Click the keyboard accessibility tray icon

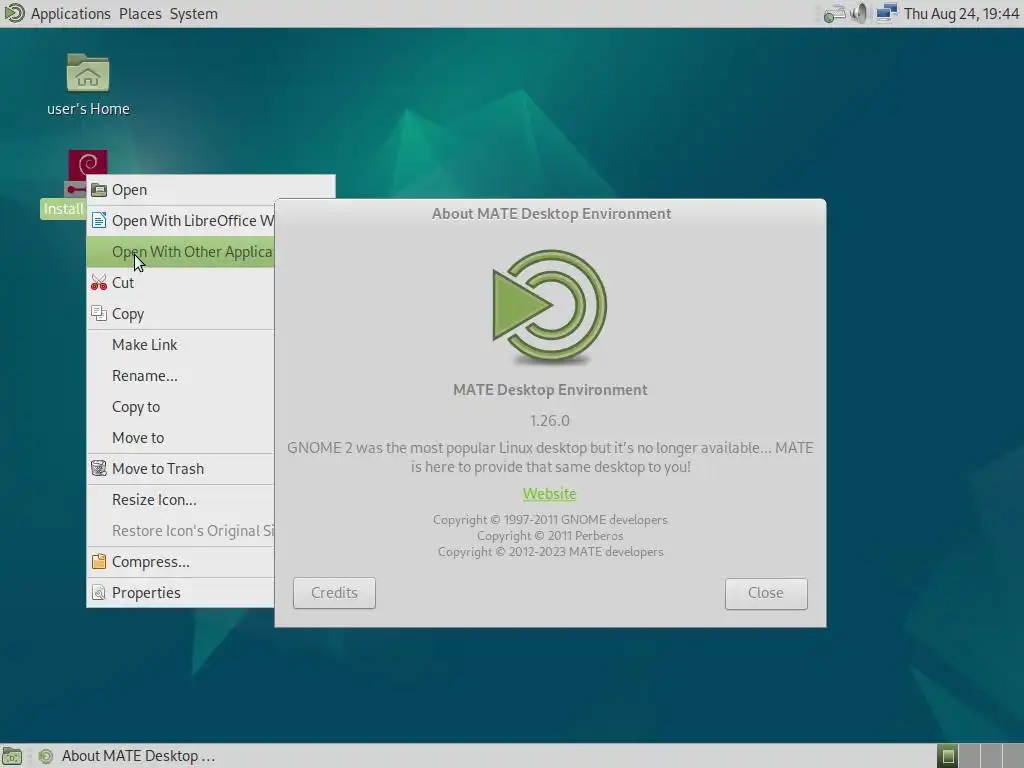[x=834, y=14]
